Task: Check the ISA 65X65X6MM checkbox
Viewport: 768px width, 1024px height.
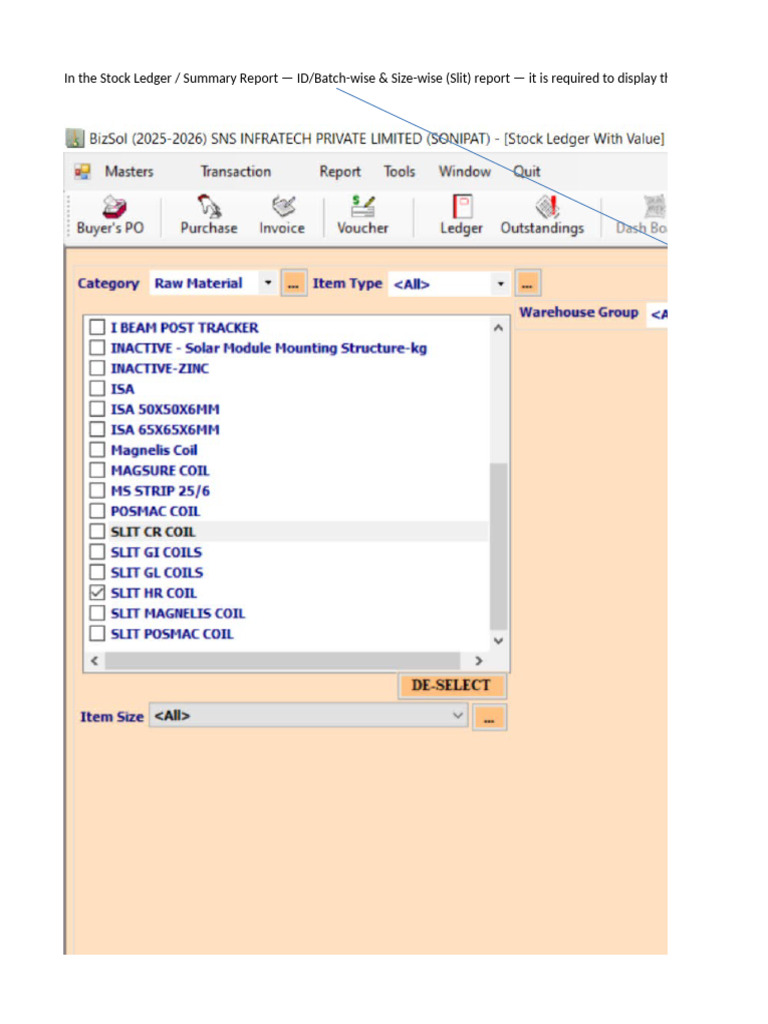Action: pos(97,429)
